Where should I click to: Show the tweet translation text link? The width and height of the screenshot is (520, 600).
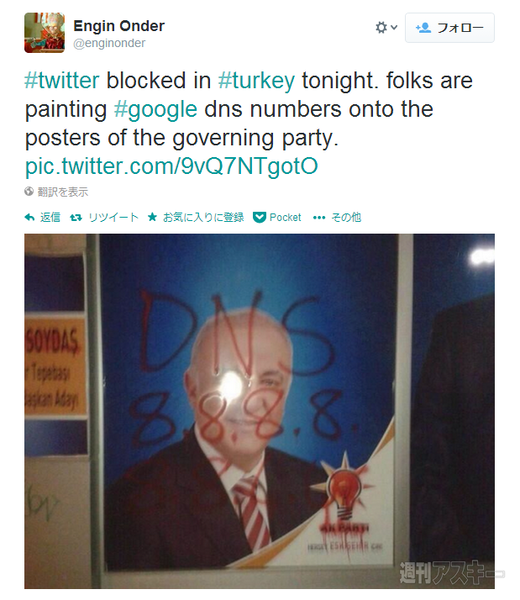pos(63,192)
